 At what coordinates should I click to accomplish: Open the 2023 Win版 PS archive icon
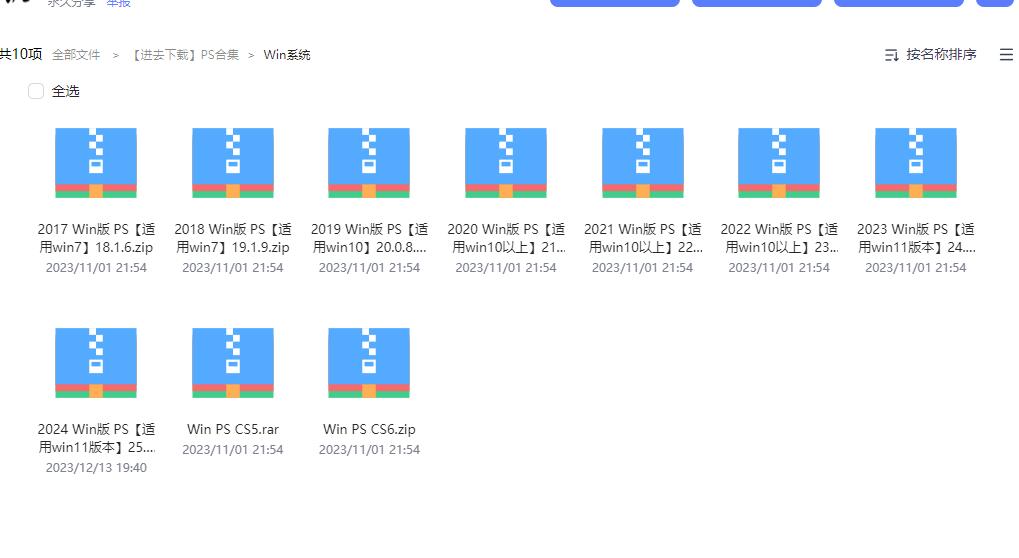point(916,162)
